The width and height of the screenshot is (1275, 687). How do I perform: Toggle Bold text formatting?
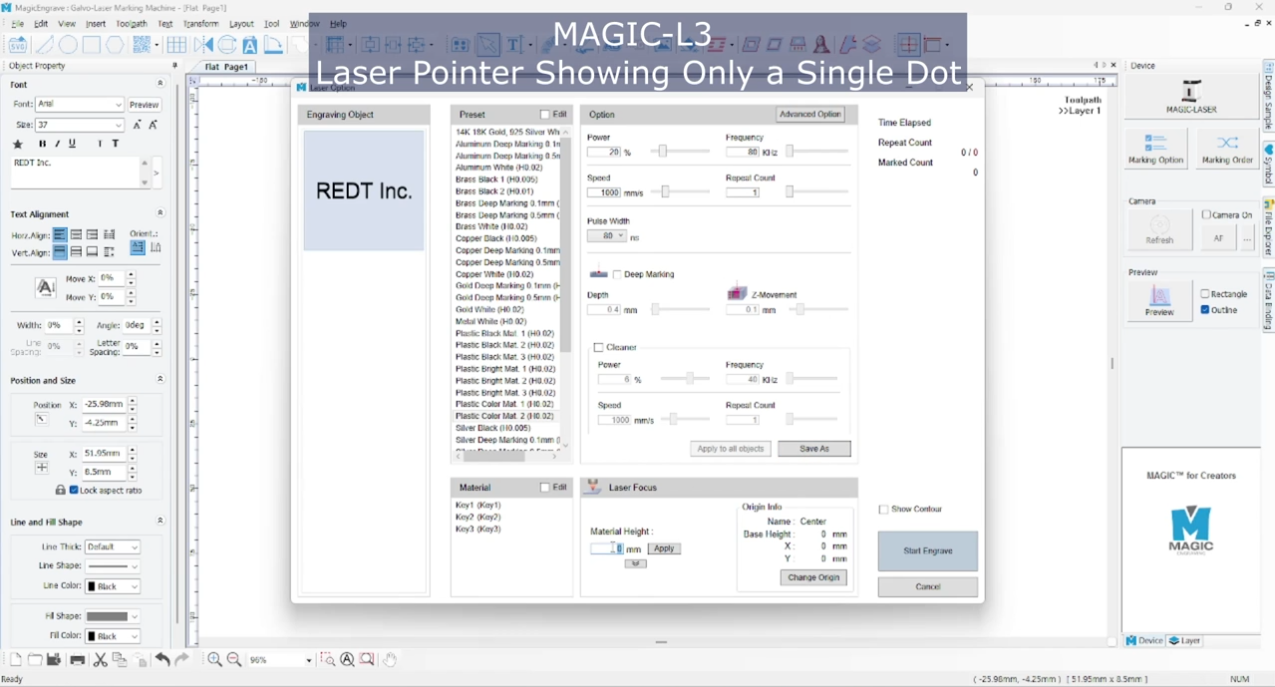click(x=42, y=144)
